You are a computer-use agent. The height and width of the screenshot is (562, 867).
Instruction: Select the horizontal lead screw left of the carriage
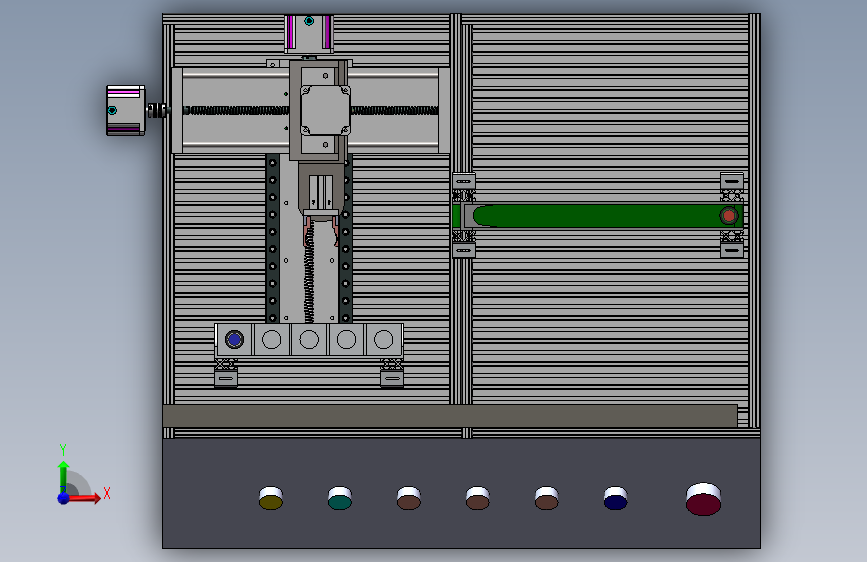coord(236,110)
